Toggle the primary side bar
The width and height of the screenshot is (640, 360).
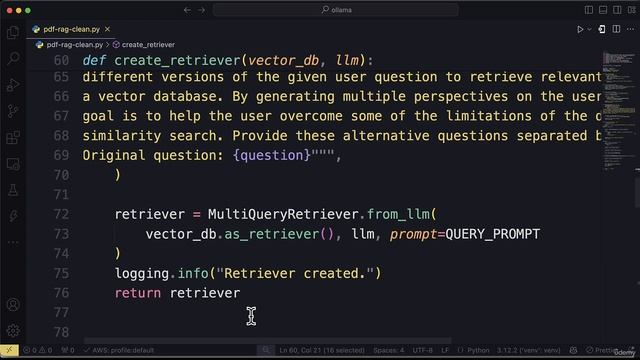pyautogui.click(x=589, y=10)
